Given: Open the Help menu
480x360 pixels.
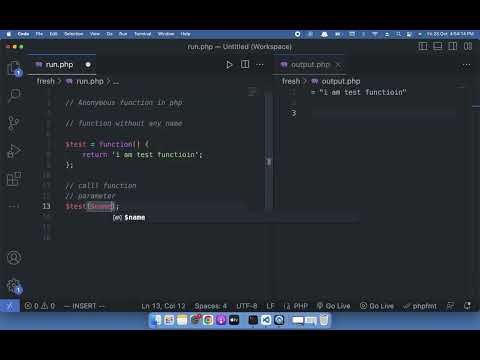Looking at the screenshot, I should coord(185,34).
